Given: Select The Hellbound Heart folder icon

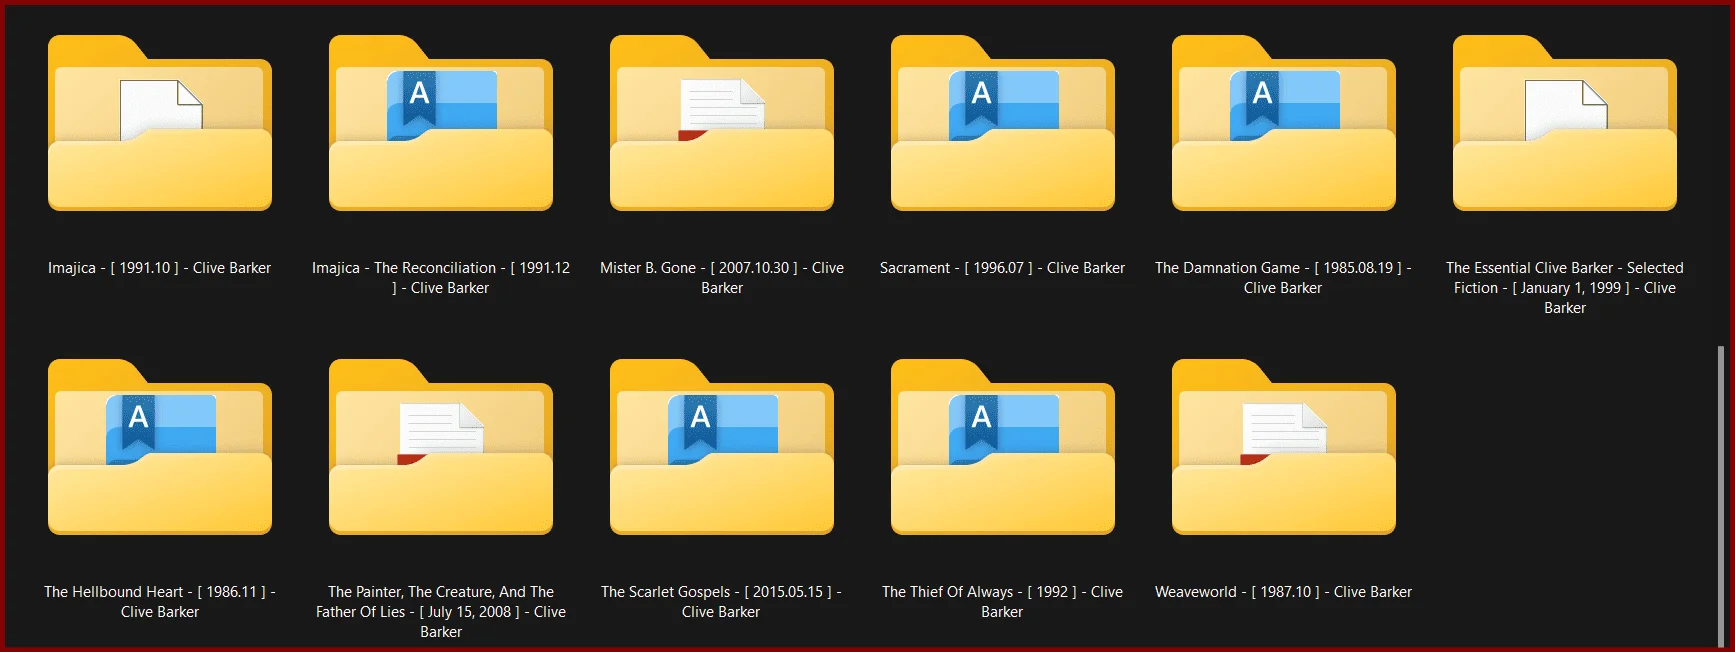Looking at the screenshot, I should pyautogui.click(x=160, y=447).
